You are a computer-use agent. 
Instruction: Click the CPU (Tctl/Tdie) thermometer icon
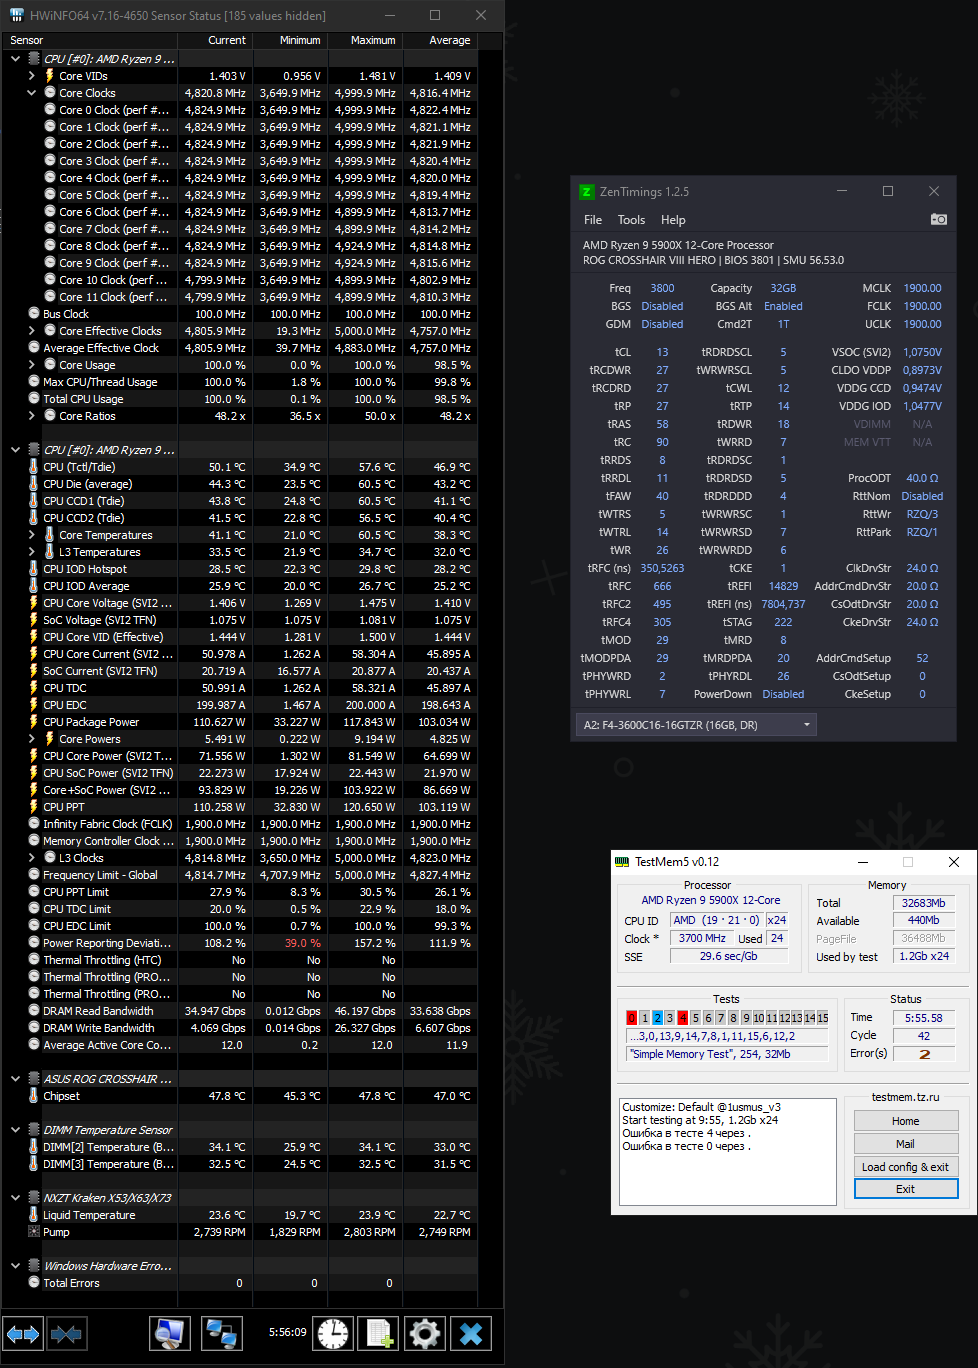[34, 467]
